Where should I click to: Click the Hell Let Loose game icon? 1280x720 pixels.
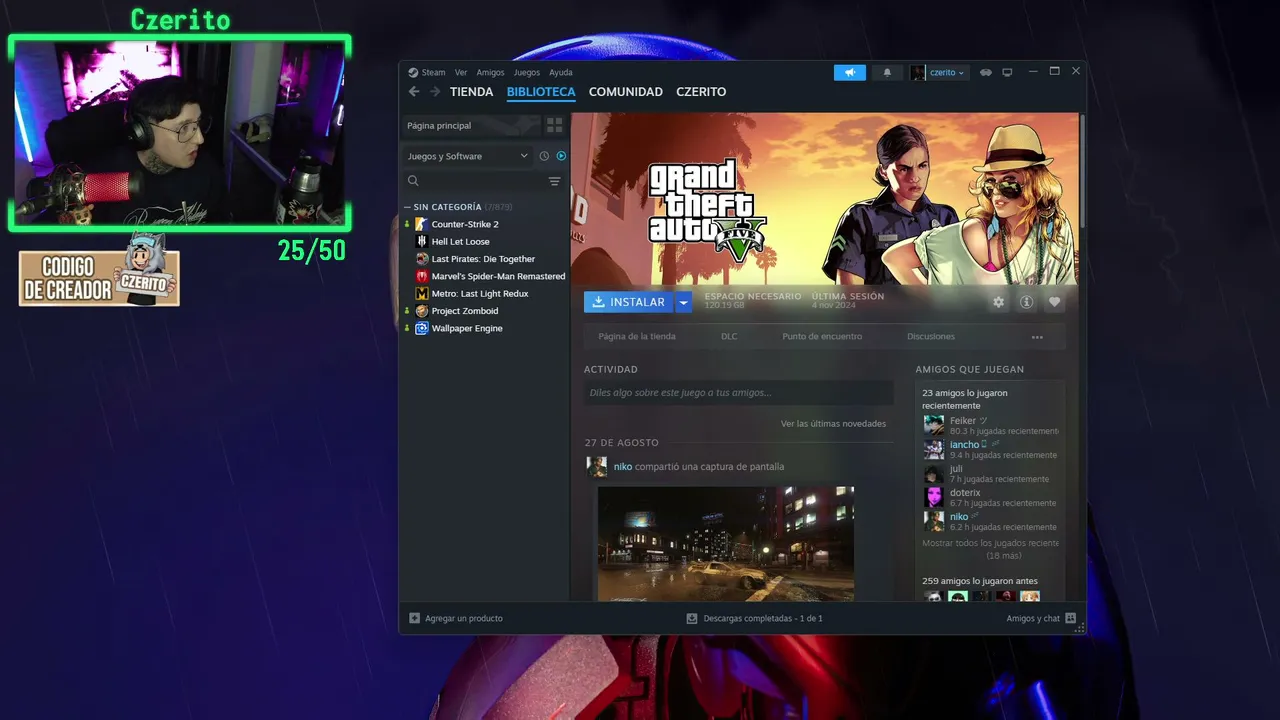[422, 241]
